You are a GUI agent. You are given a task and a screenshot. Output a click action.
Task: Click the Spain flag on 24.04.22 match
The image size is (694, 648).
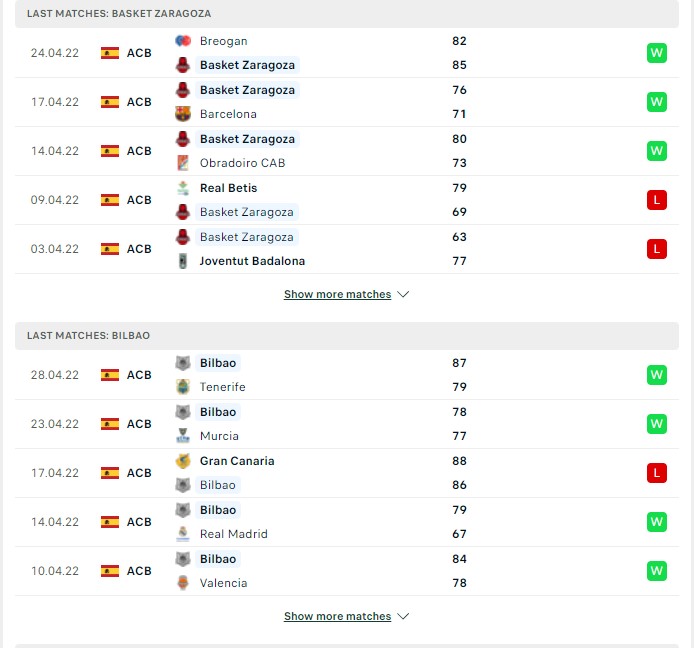point(110,53)
